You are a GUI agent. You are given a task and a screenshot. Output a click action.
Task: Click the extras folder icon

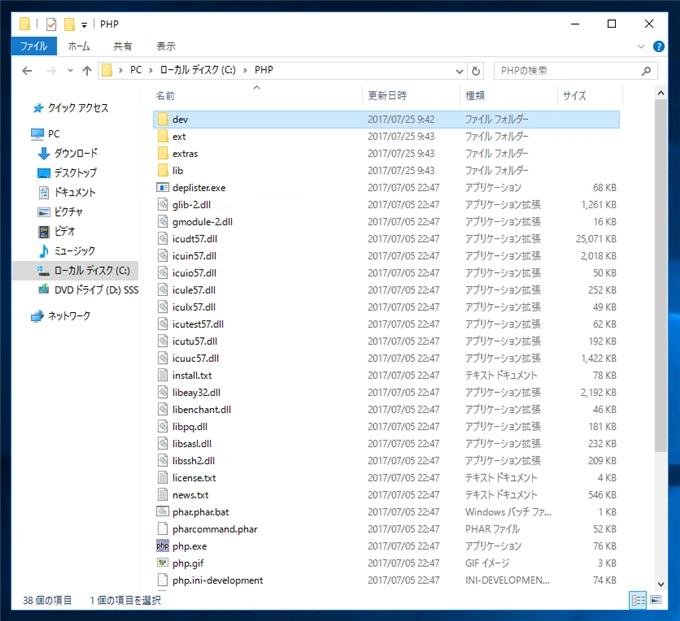163,154
